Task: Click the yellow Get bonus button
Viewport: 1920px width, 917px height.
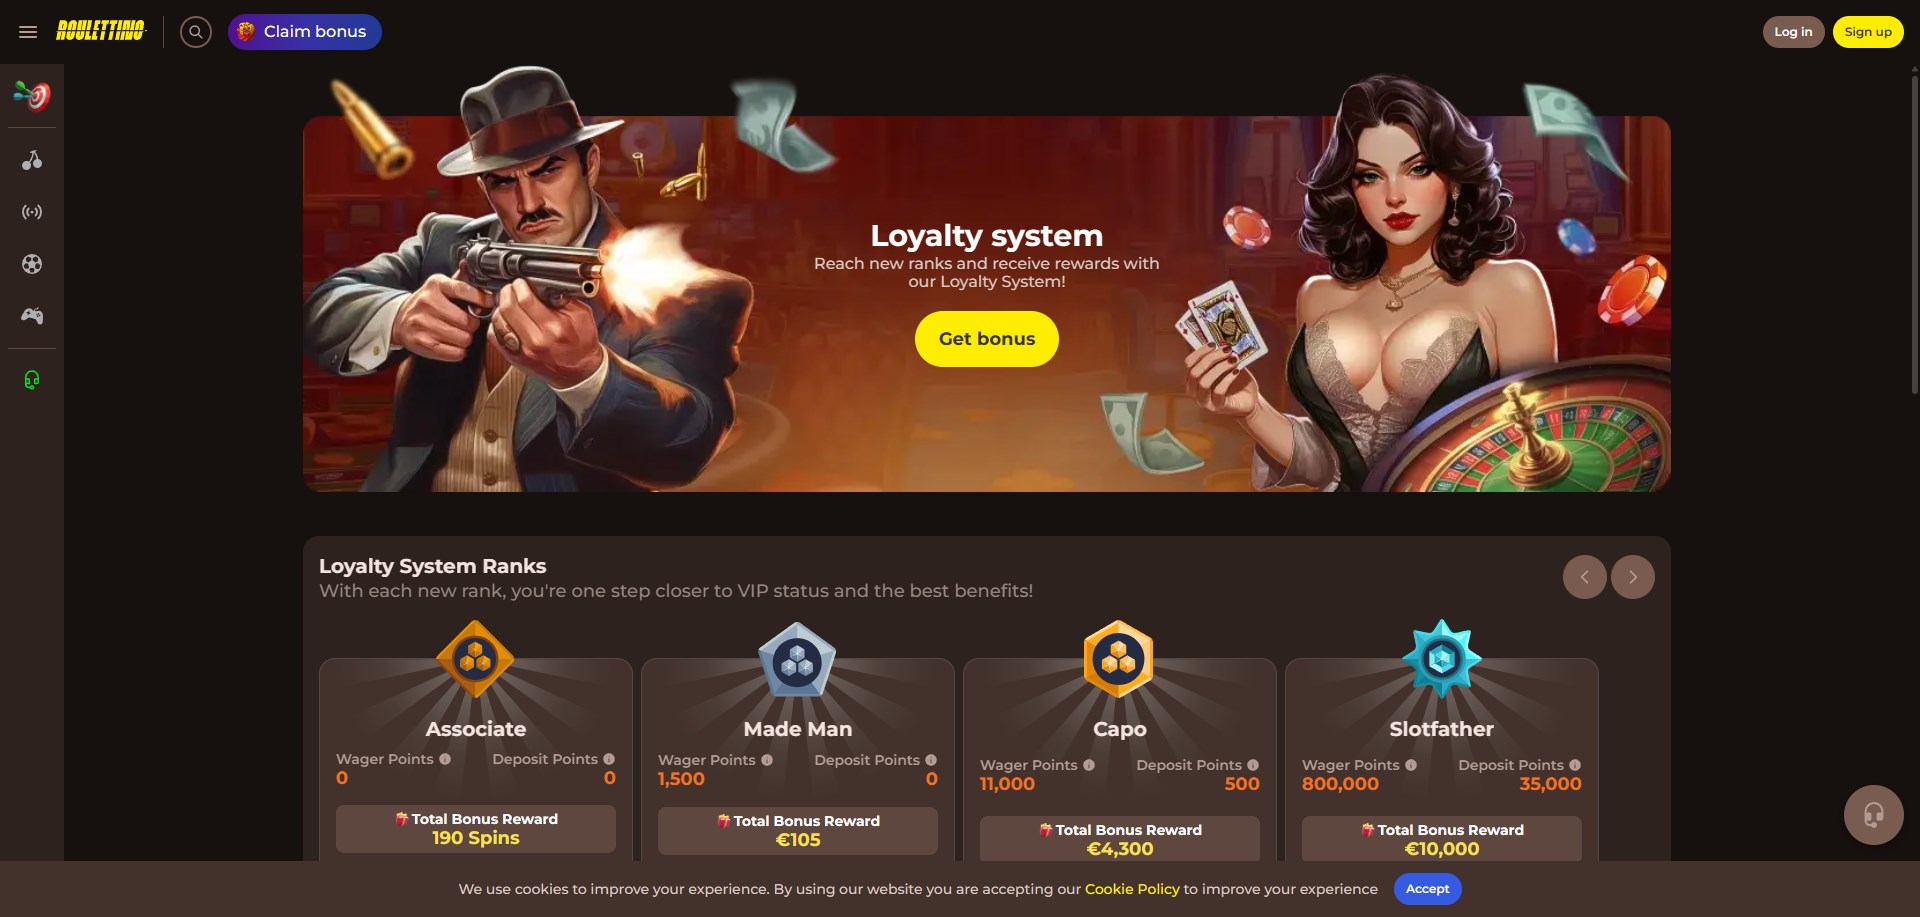Action: click(987, 339)
